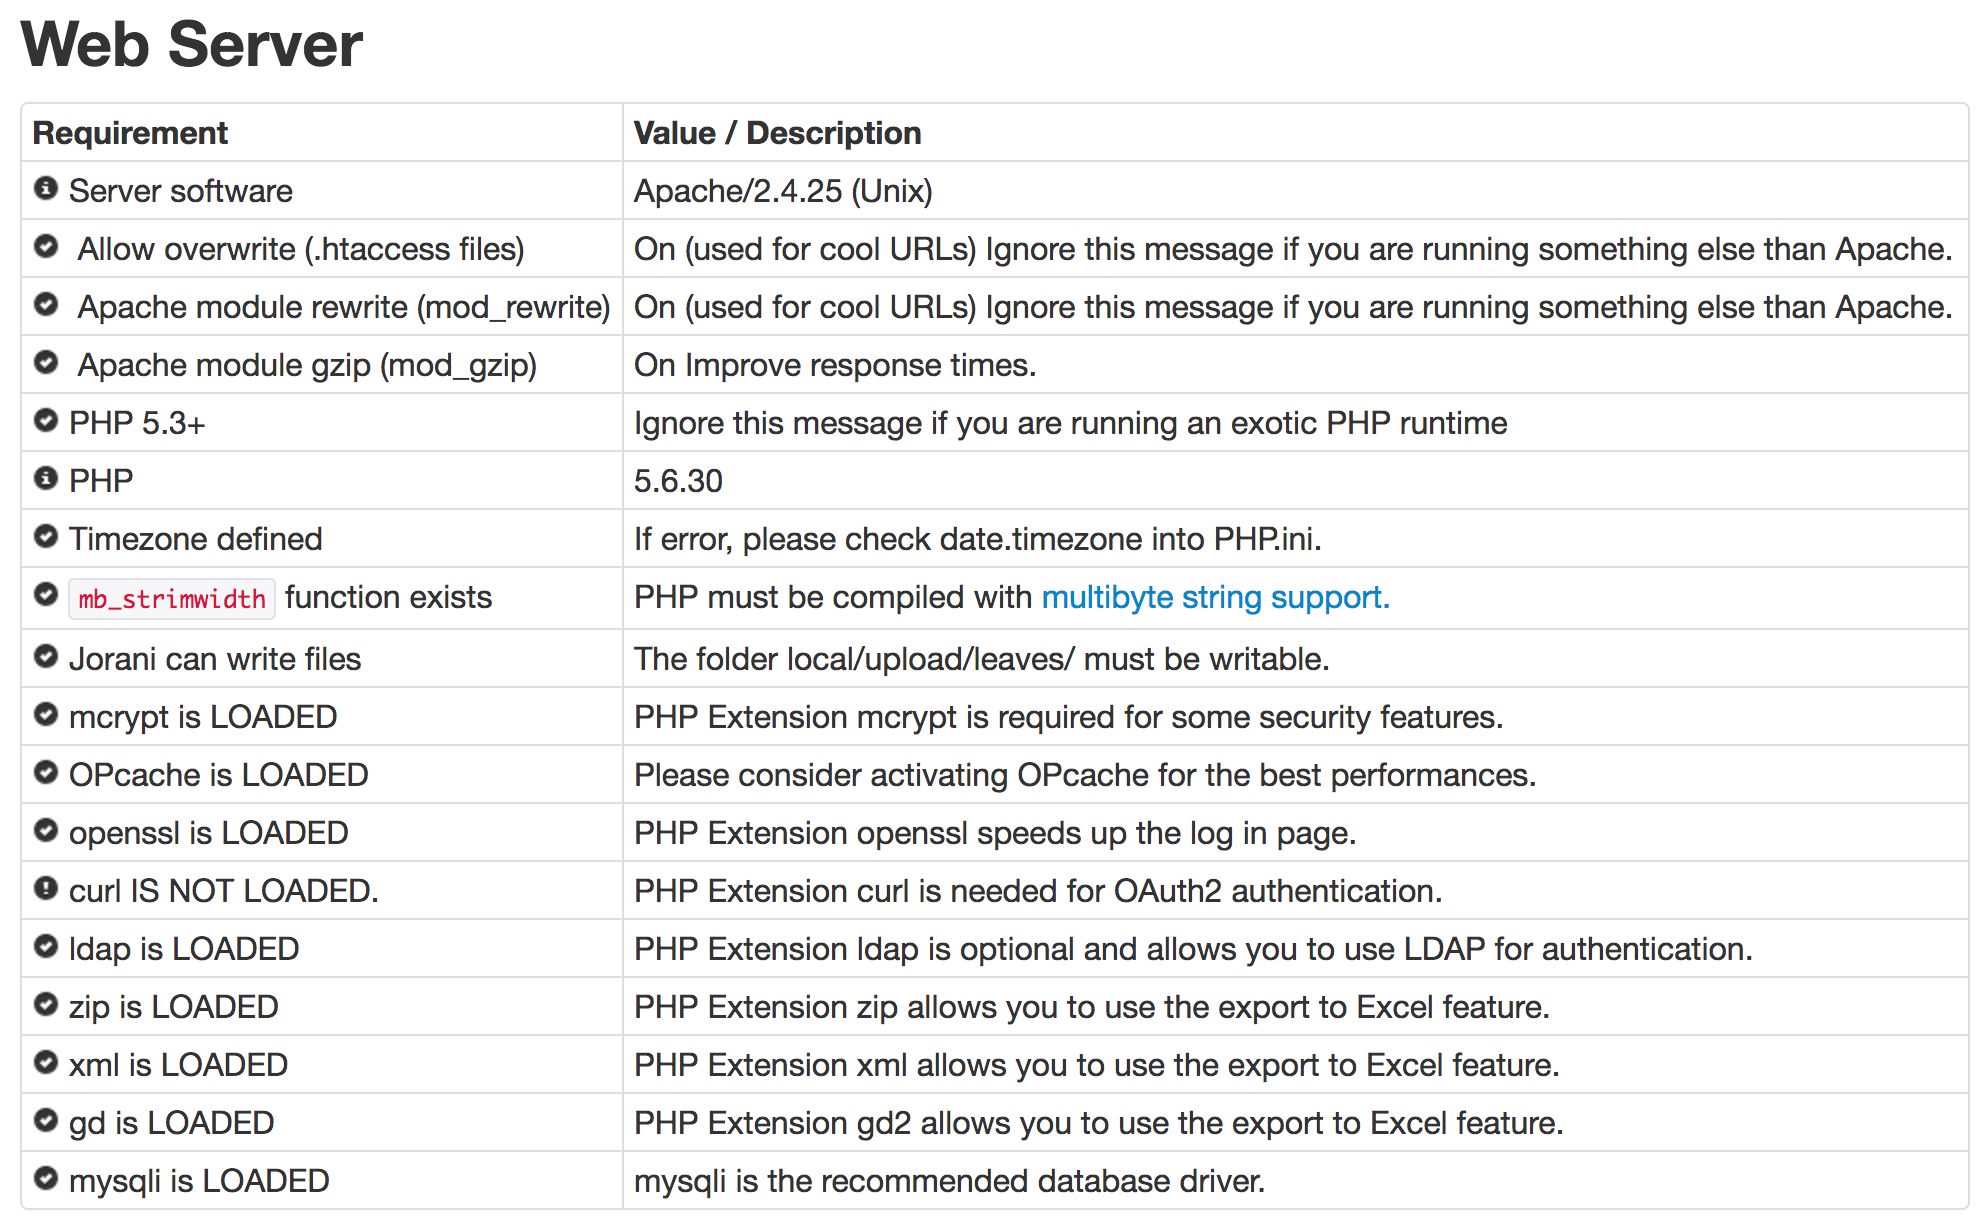Click the check icon next to OPcache is LOADED
This screenshot has height=1230, width=1986.
click(x=46, y=772)
